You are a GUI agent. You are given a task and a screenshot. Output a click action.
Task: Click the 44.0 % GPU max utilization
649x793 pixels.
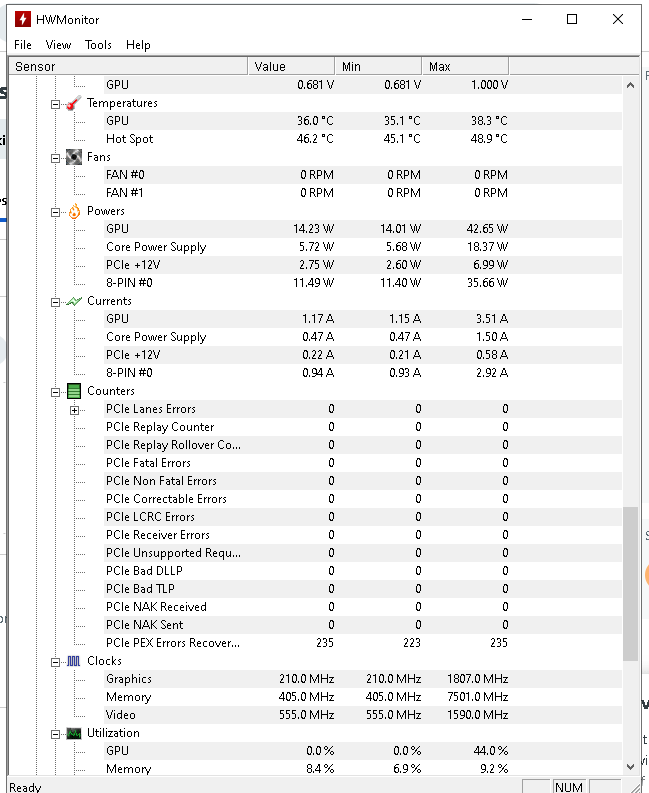(x=491, y=751)
